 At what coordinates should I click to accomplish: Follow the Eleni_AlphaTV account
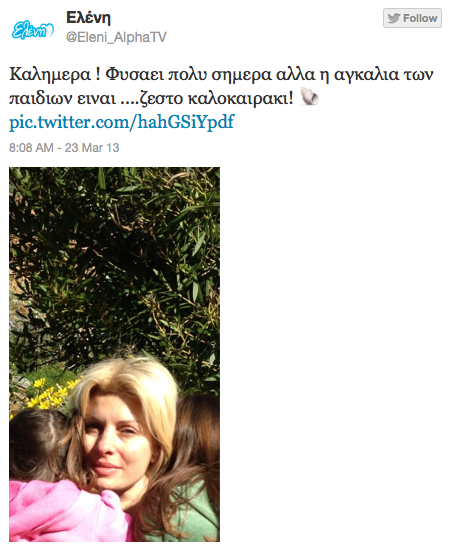click(412, 18)
